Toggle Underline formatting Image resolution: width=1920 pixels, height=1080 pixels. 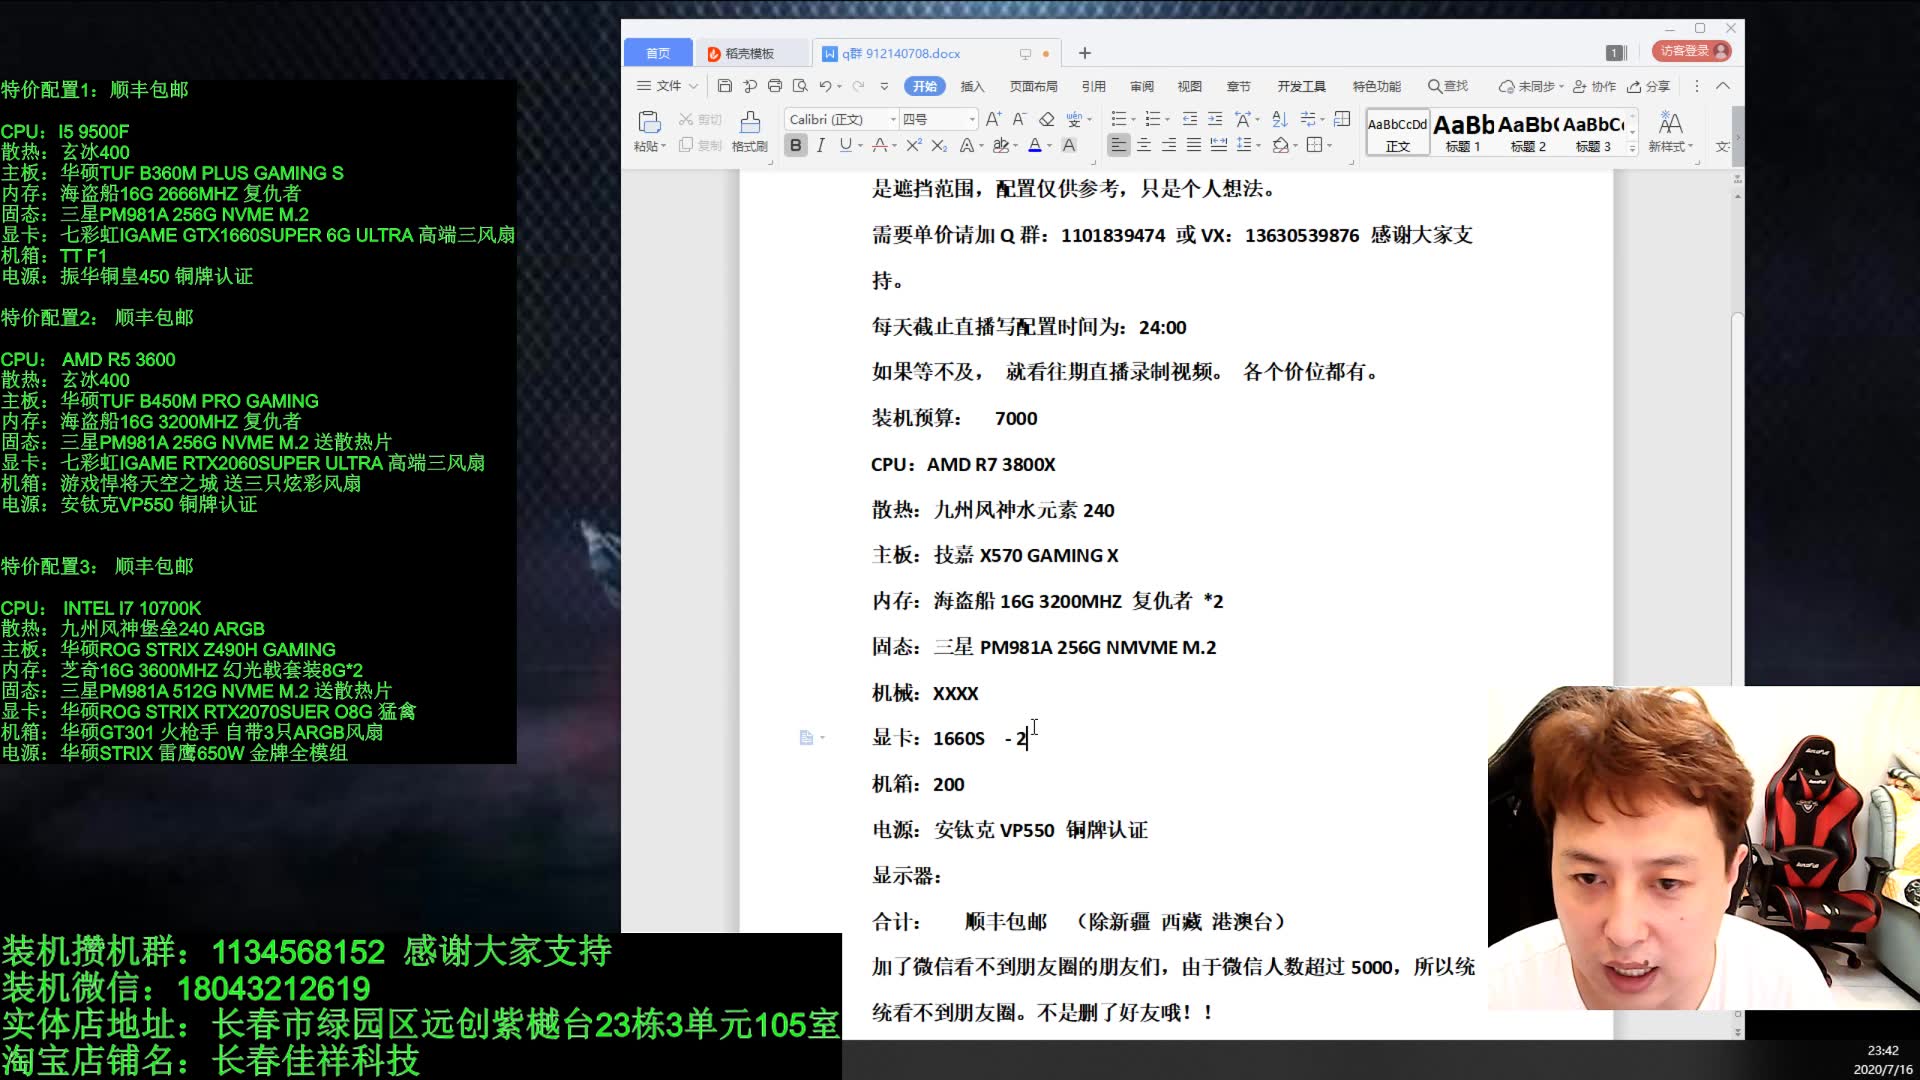(x=846, y=145)
